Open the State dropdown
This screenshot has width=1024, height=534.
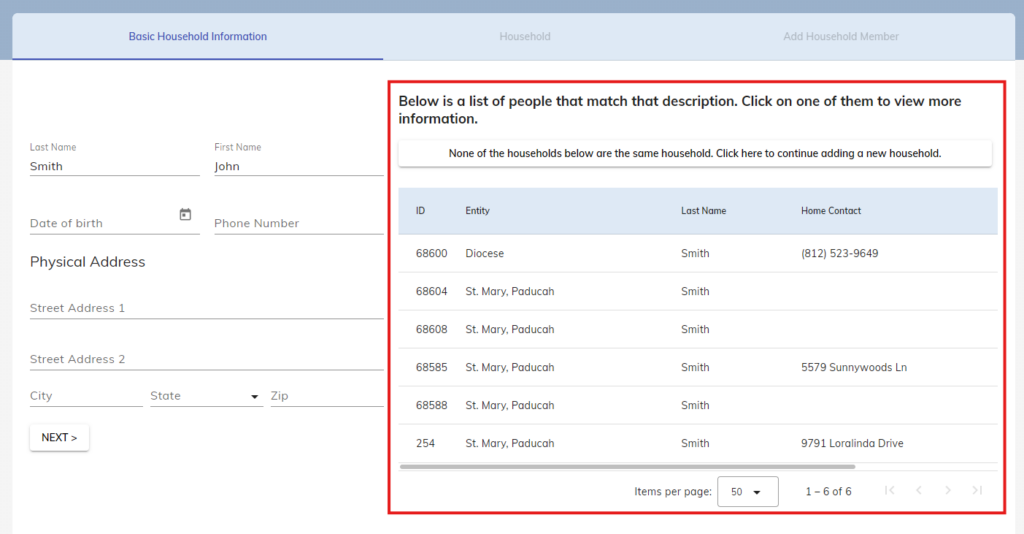206,396
